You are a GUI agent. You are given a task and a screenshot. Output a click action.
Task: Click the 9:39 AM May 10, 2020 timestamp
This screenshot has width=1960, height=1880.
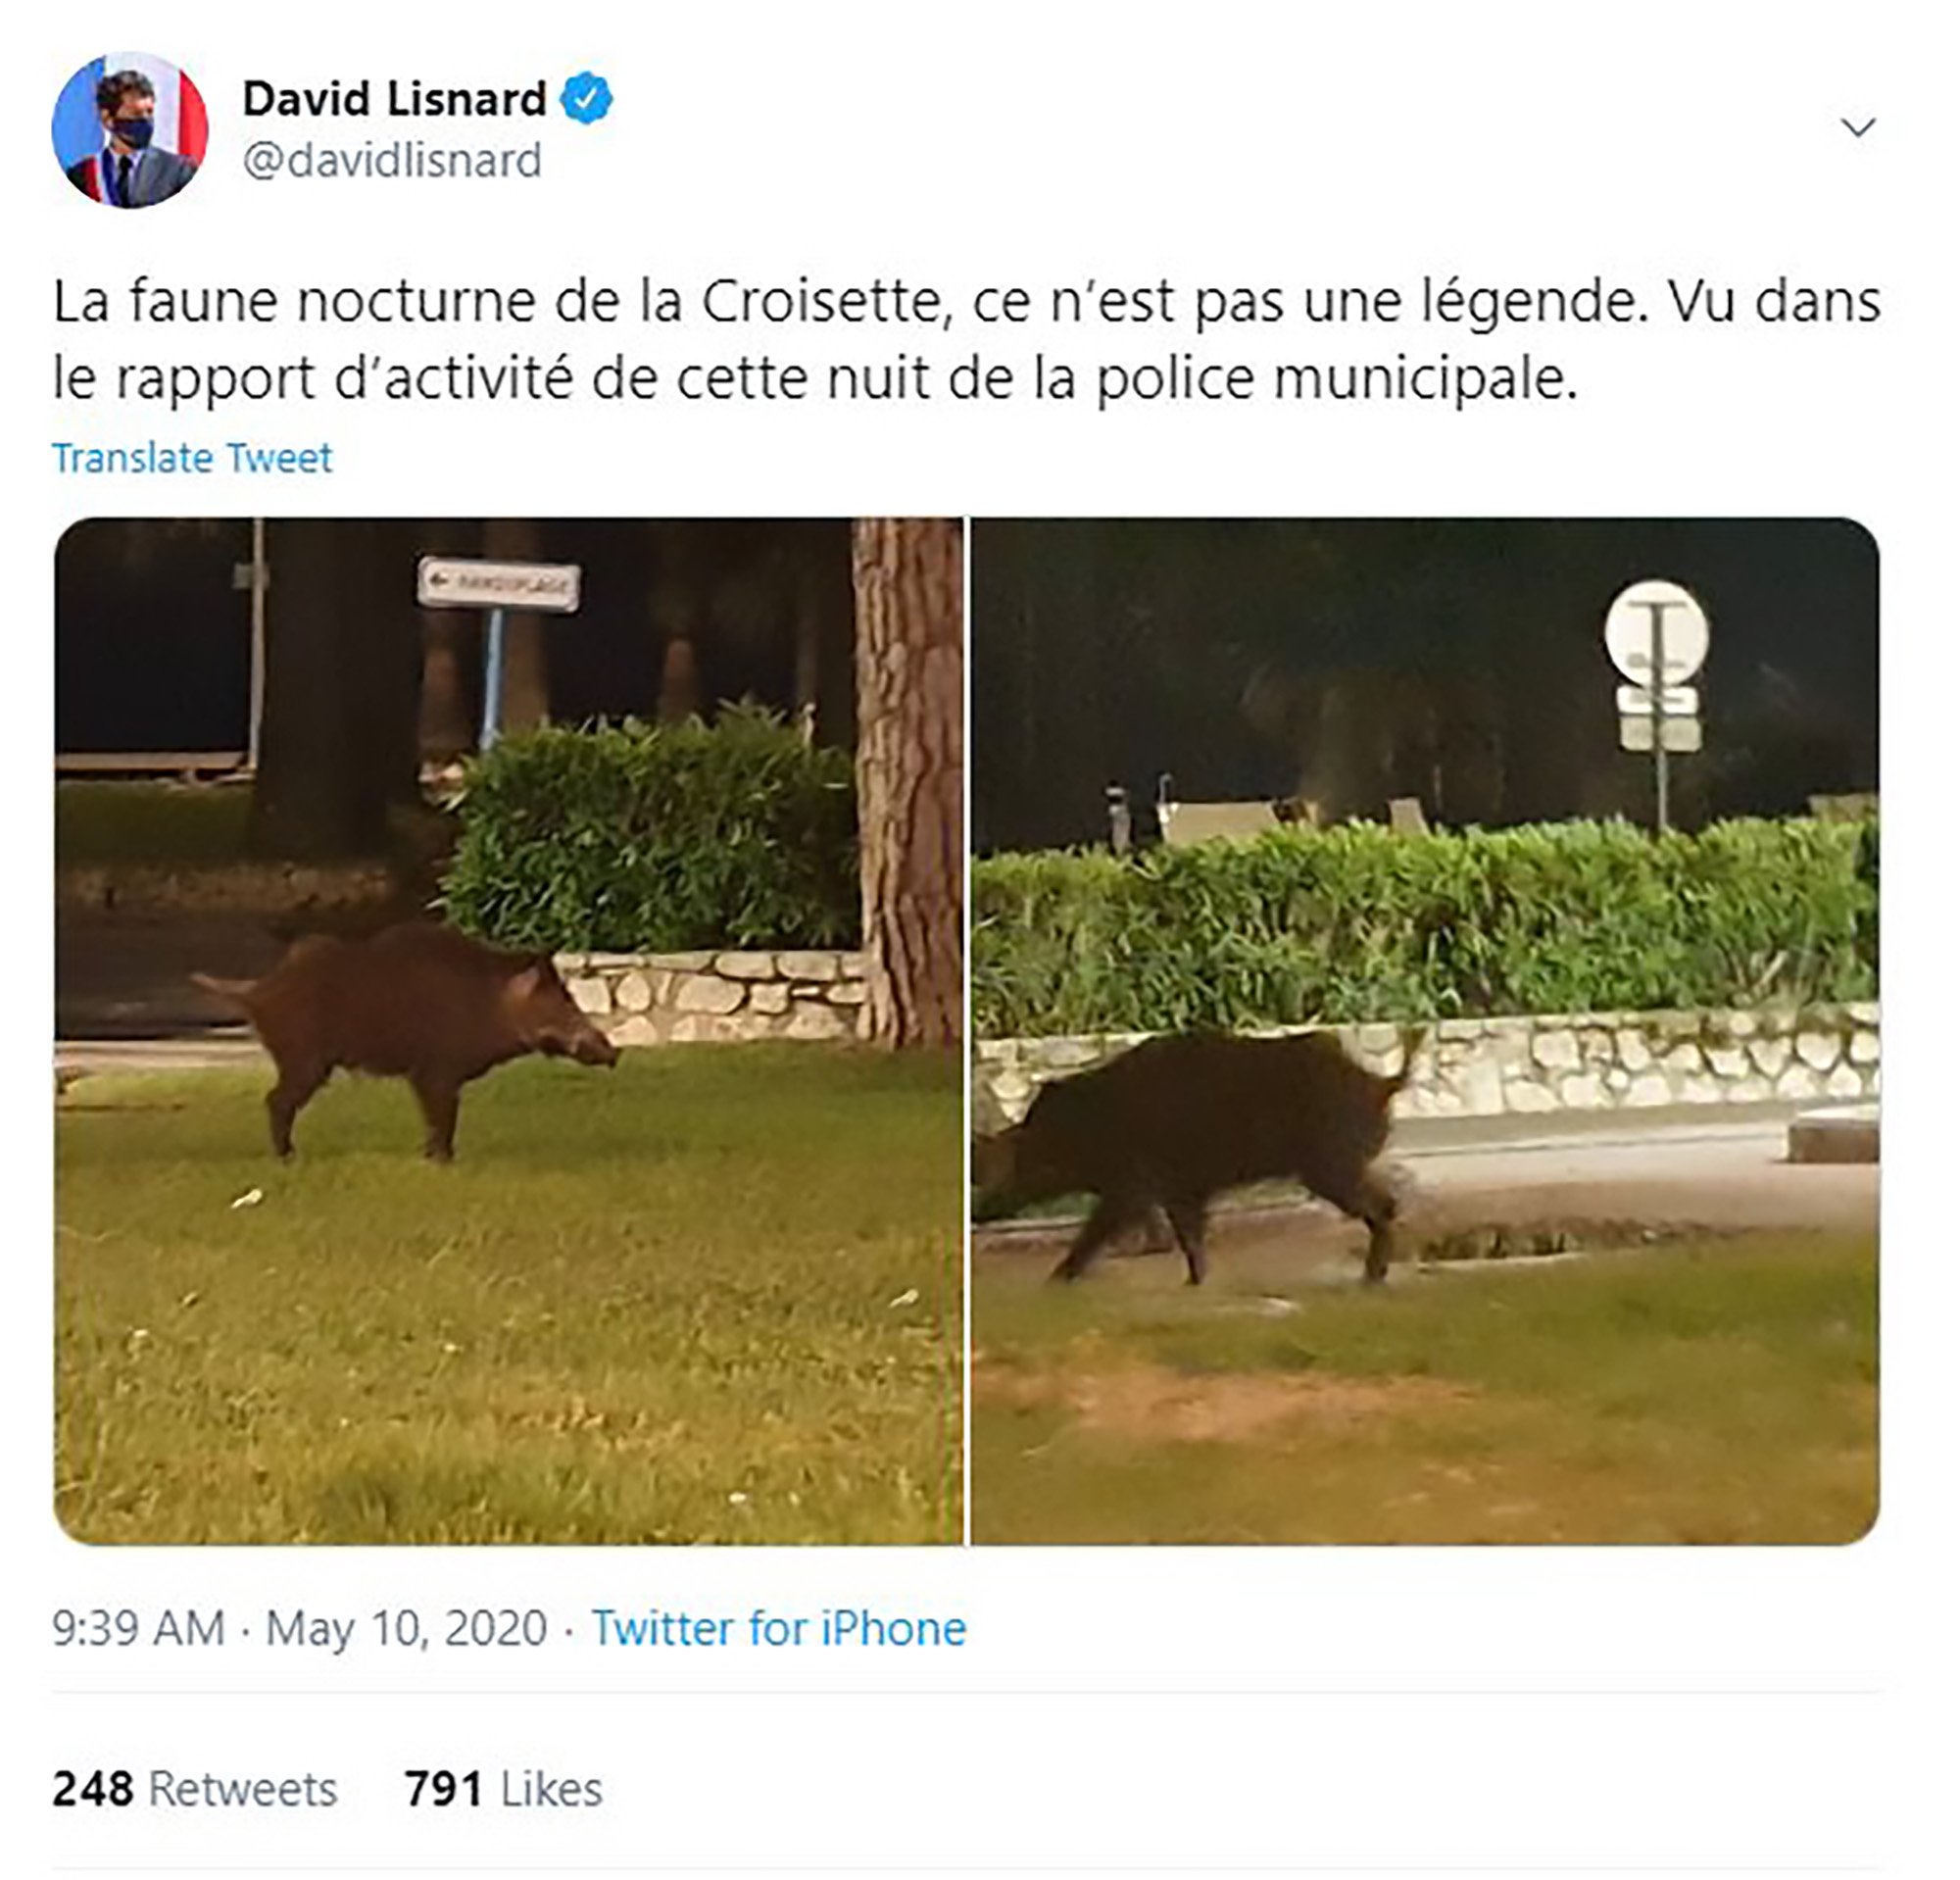pyautogui.click(x=300, y=1628)
